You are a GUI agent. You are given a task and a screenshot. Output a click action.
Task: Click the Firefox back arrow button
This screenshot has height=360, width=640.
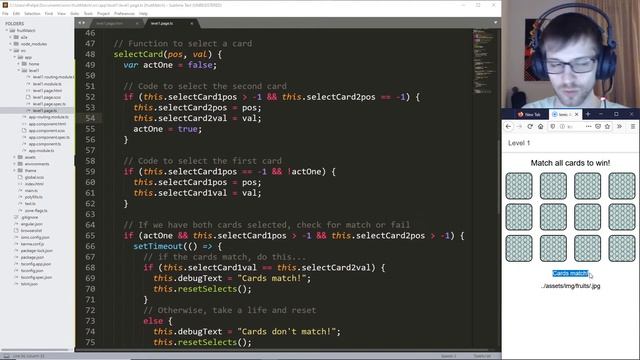(x=508, y=127)
